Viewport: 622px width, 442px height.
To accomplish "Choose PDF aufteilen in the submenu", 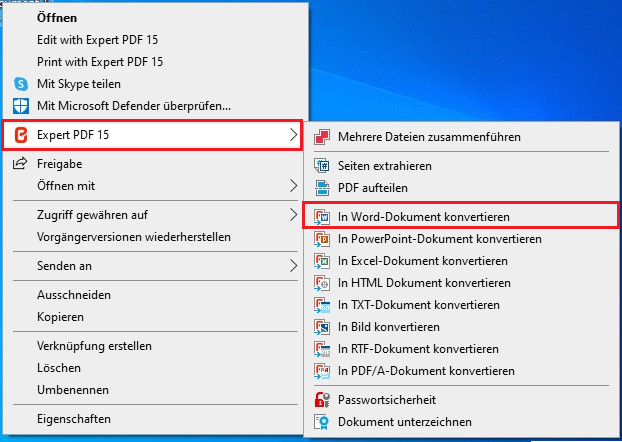I will click(x=373, y=188).
